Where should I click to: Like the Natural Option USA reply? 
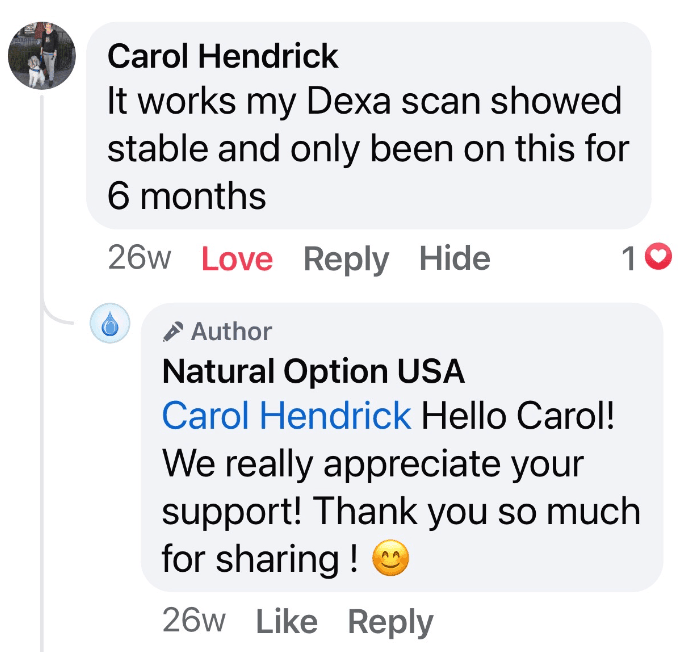click(286, 621)
